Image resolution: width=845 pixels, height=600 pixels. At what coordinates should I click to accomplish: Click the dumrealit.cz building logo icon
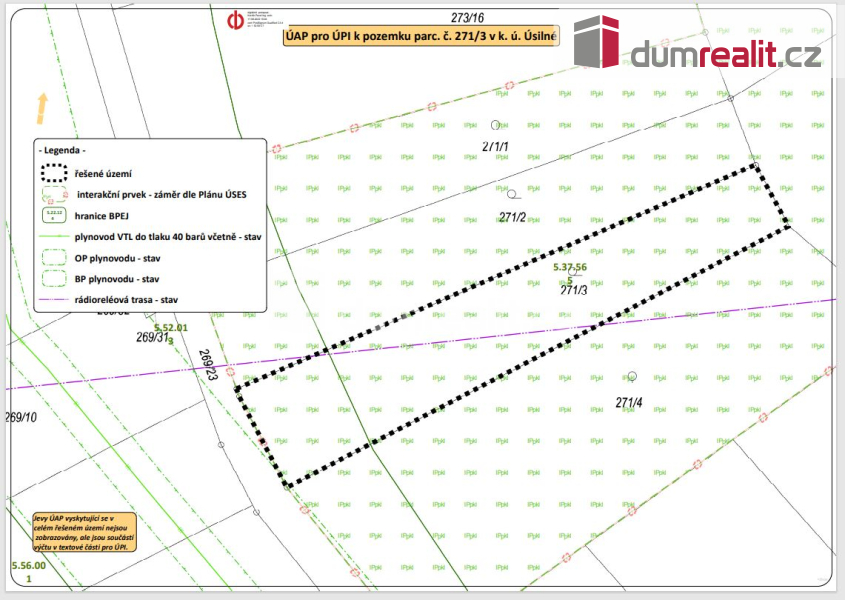[x=596, y=41]
